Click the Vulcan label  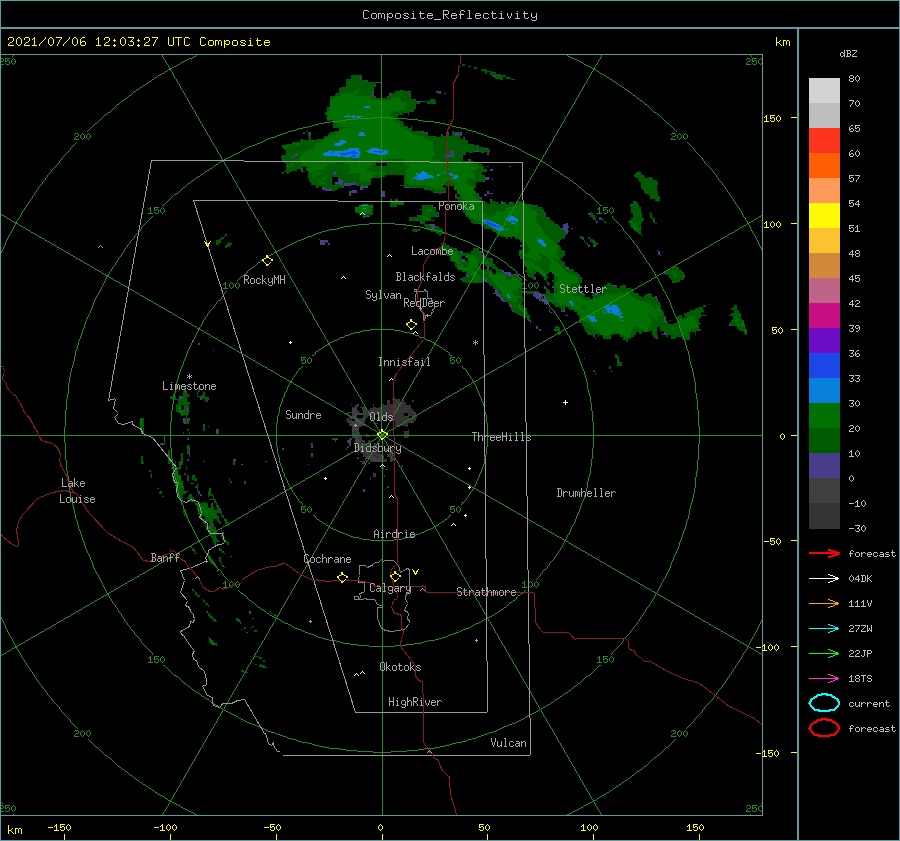pyautogui.click(x=509, y=743)
